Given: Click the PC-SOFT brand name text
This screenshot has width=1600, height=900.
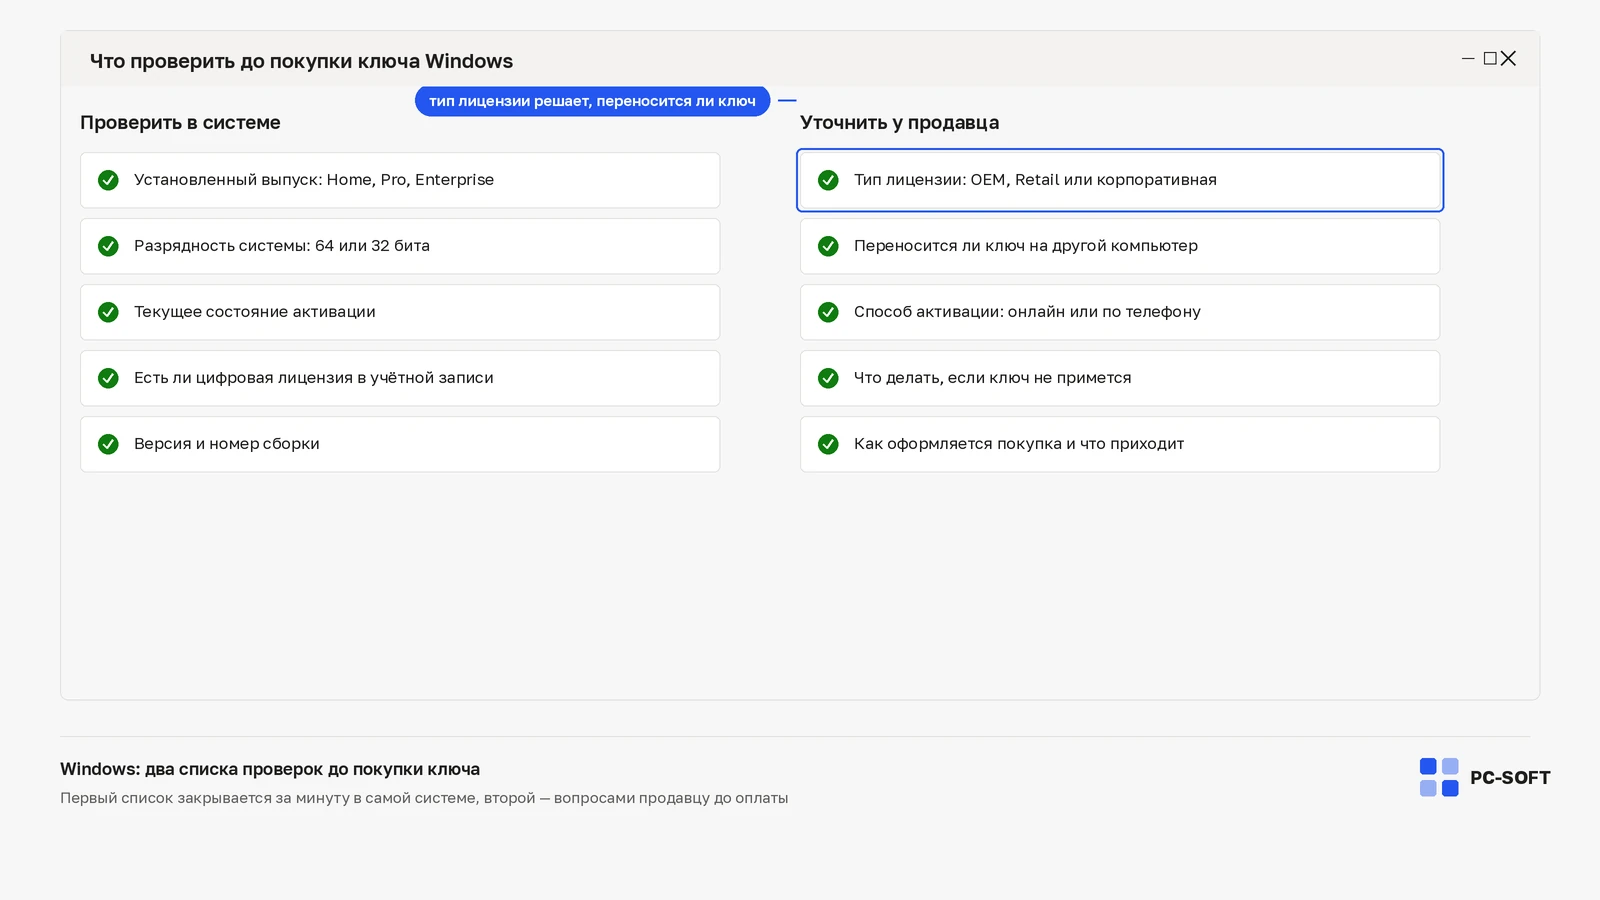Looking at the screenshot, I should (1510, 778).
